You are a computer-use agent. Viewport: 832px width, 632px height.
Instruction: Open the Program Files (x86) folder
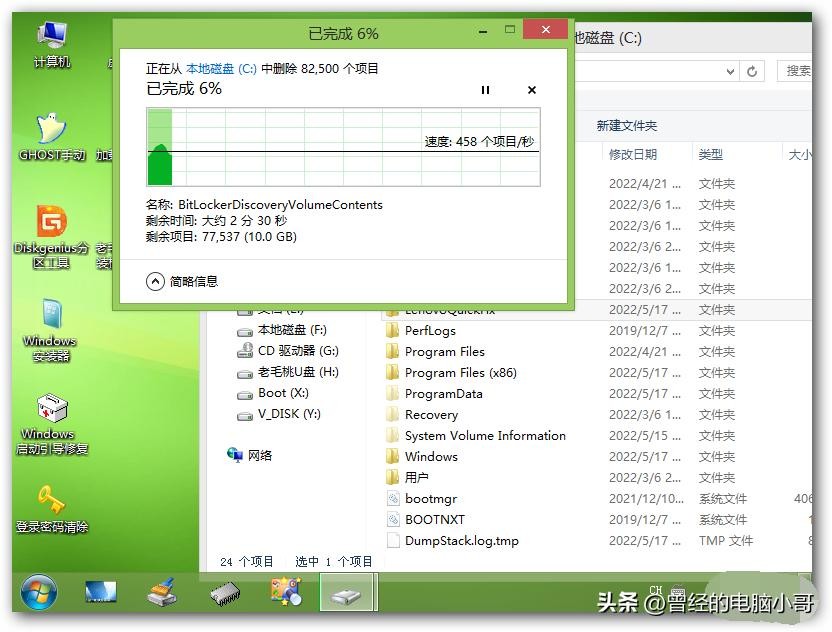pyautogui.click(x=460, y=373)
